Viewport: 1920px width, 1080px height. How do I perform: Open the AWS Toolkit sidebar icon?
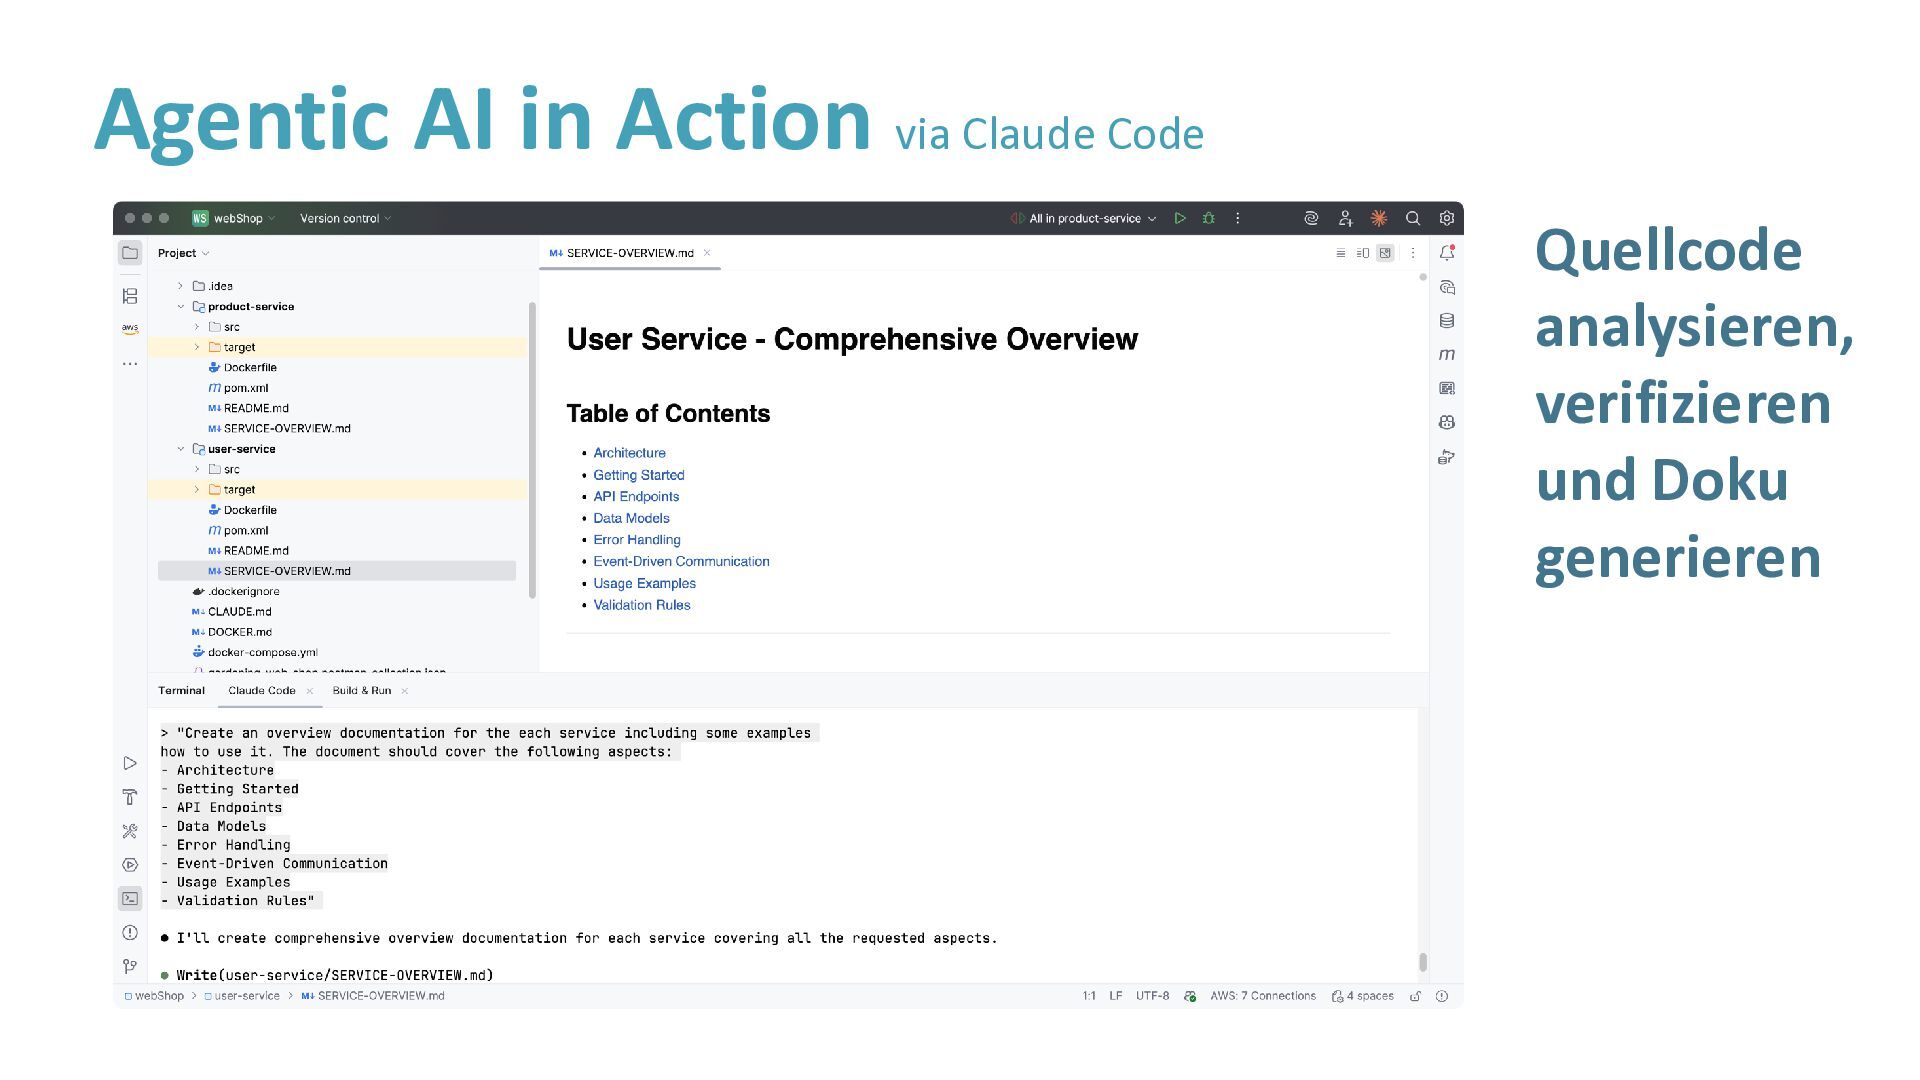coord(130,328)
